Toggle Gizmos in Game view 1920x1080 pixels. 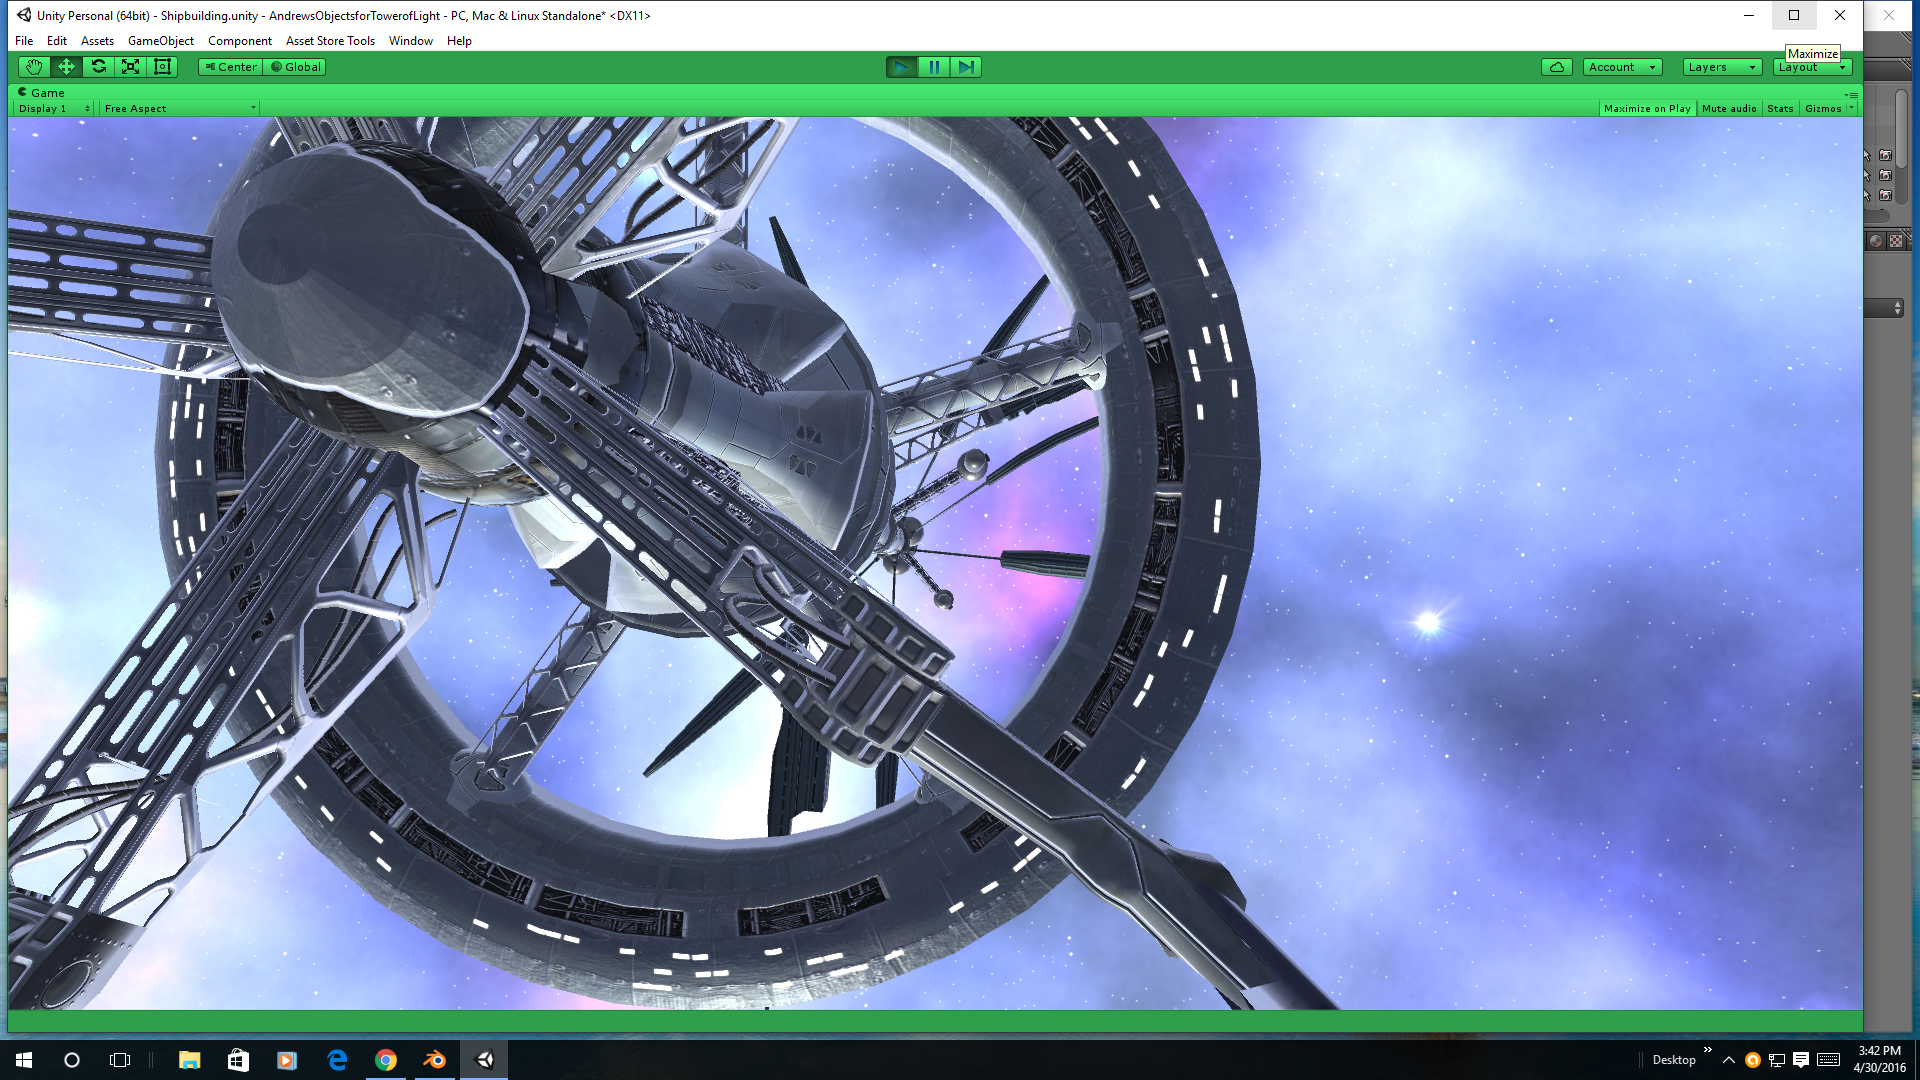tap(1823, 108)
